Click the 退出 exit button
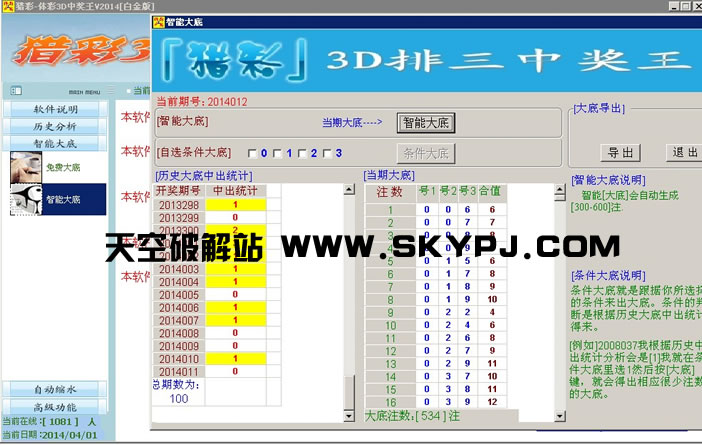Viewport: 702px width, 445px height. pyautogui.click(x=685, y=152)
